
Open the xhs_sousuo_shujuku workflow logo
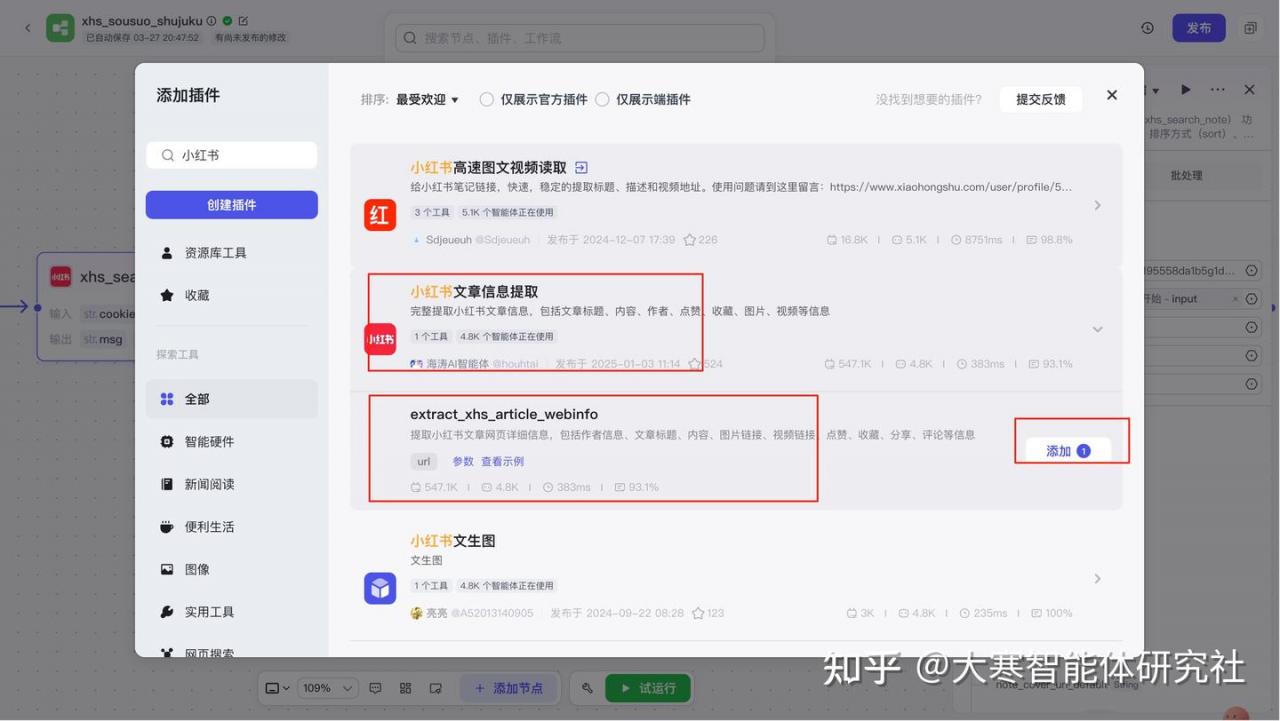60,28
